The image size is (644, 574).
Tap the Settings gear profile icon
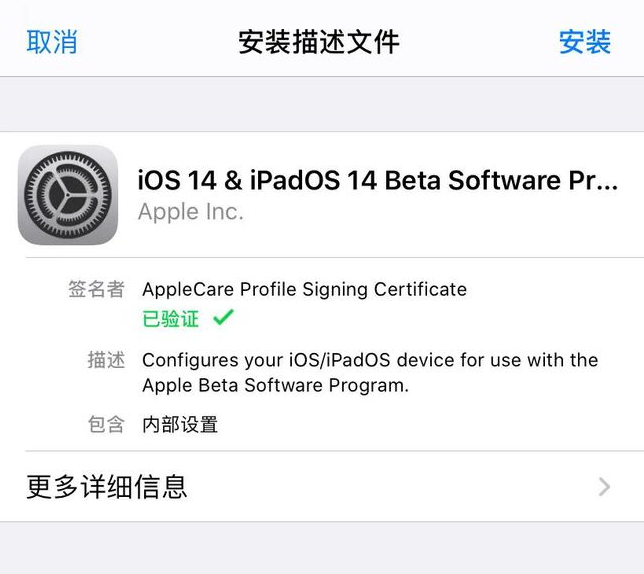[68, 195]
